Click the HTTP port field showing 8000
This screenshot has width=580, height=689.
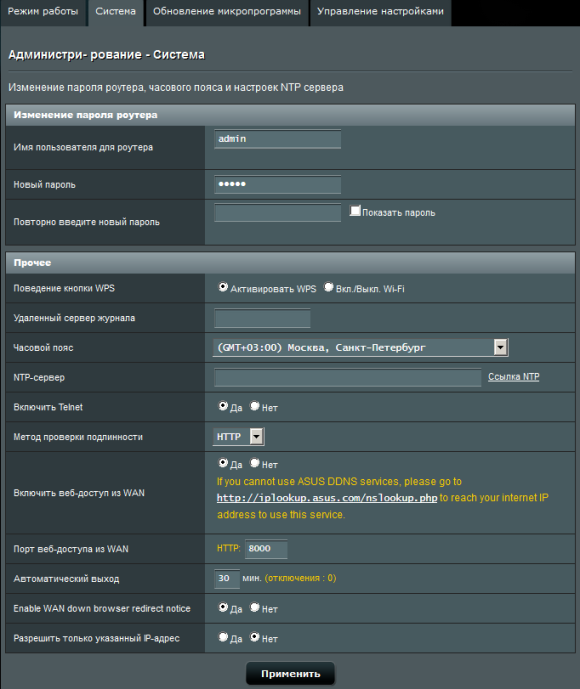pyautogui.click(x=266, y=549)
